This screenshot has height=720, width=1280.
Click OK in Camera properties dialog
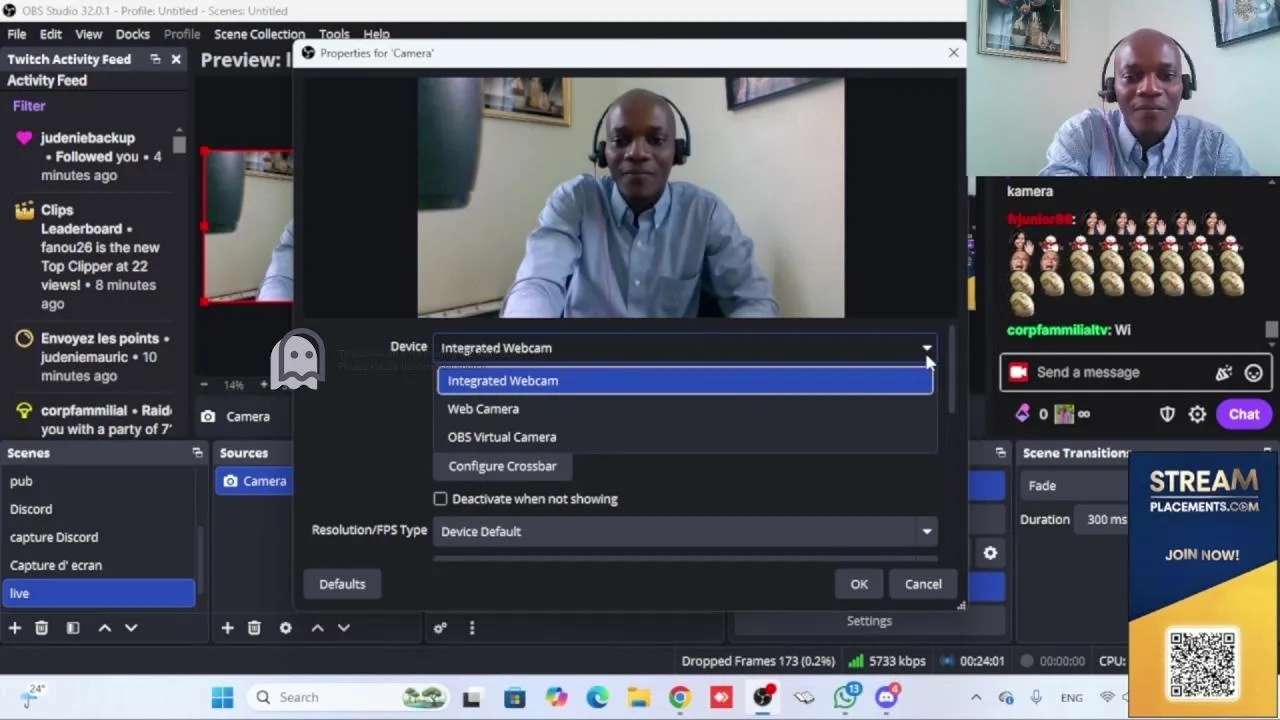pyautogui.click(x=859, y=584)
